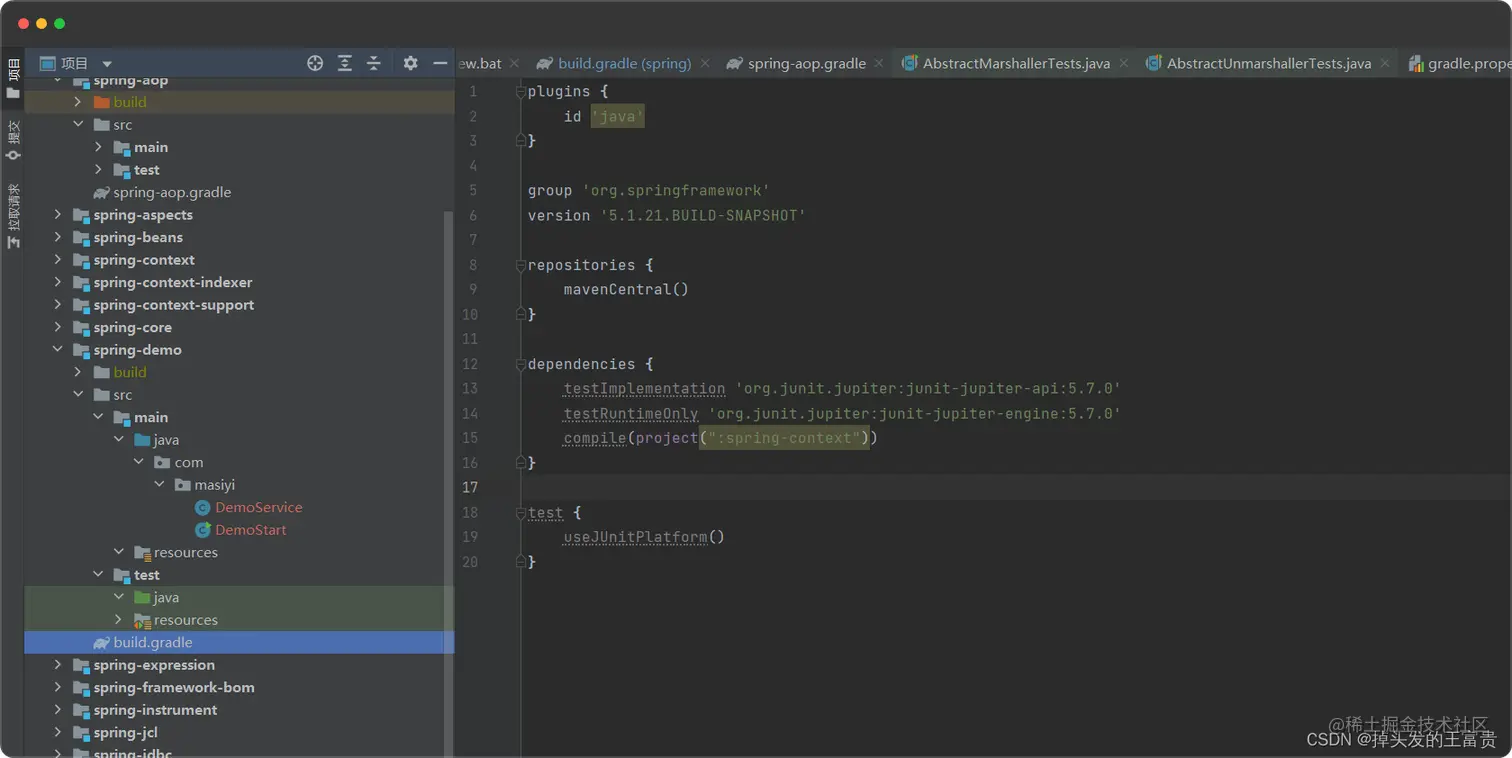Click the expand all icon in project panel
The image size is (1512, 758).
(345, 63)
